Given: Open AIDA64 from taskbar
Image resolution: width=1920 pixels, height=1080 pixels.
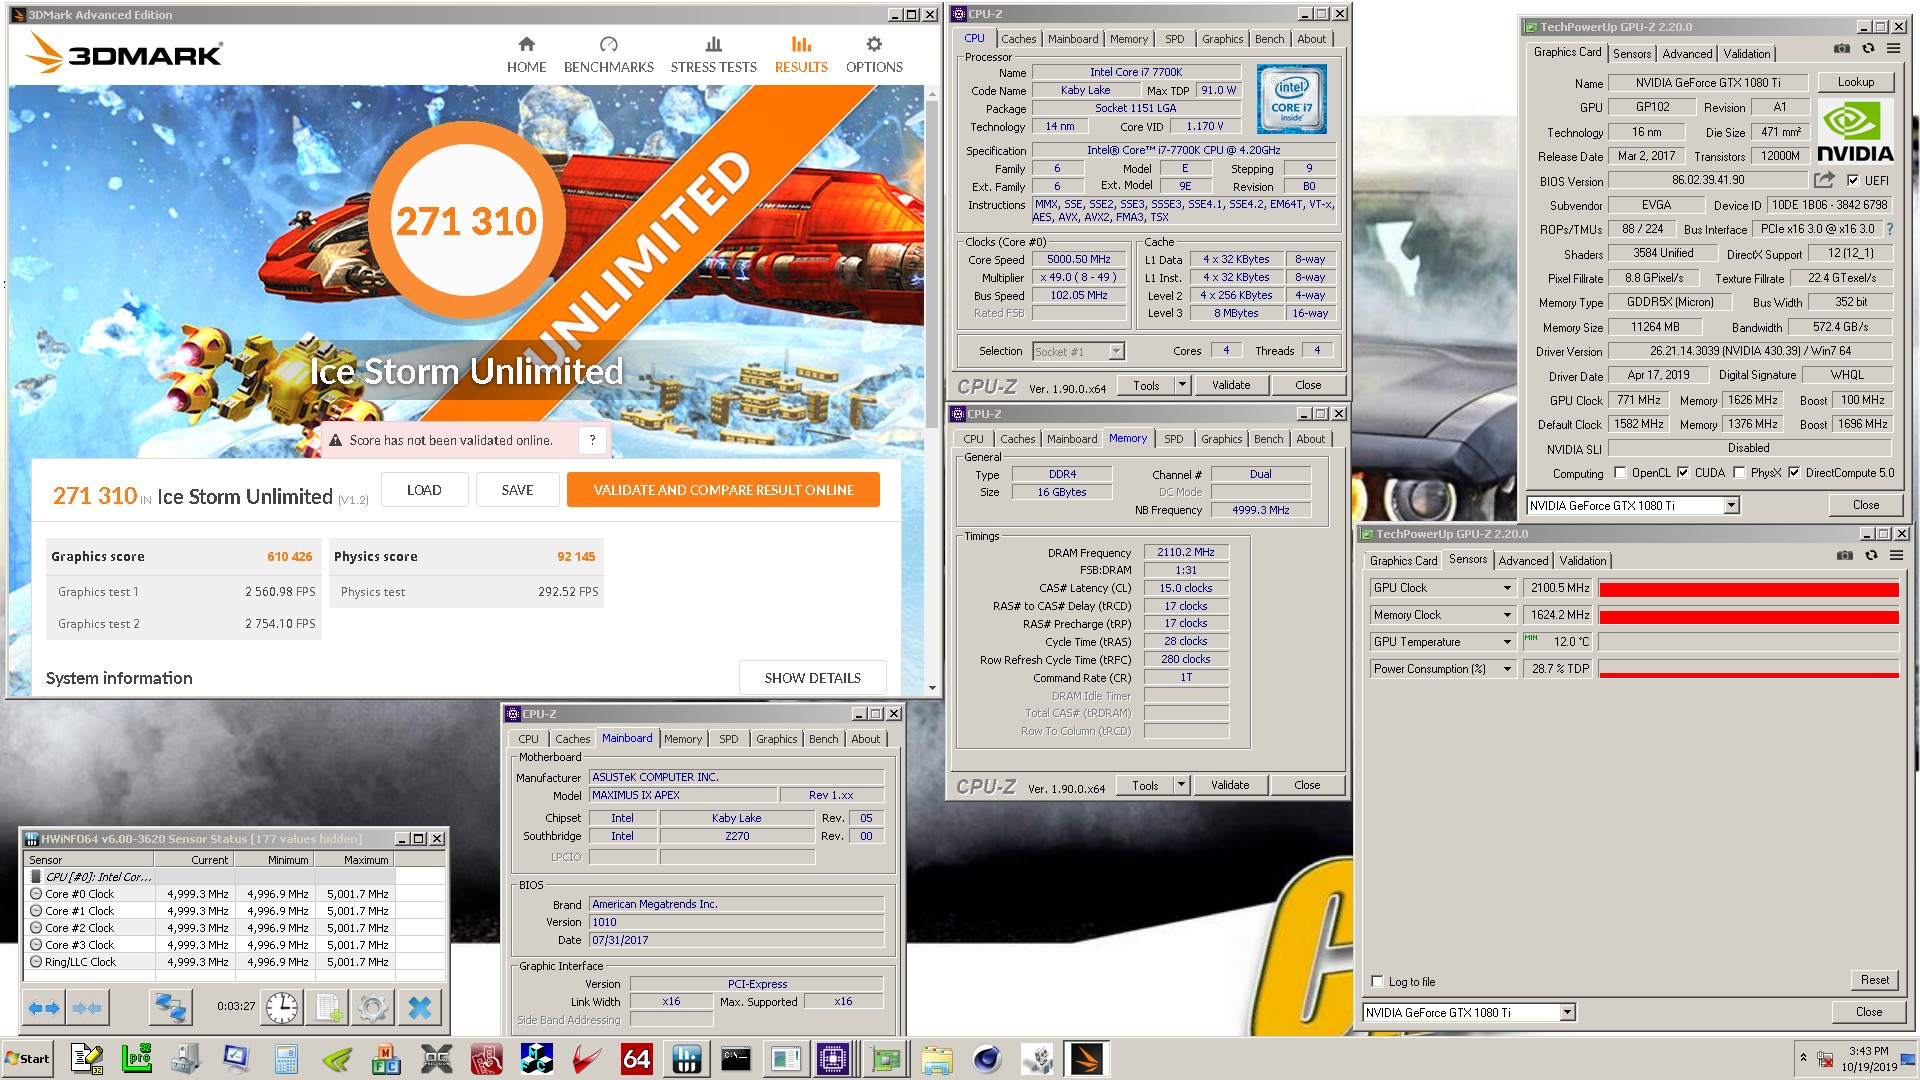Looking at the screenshot, I should click(x=637, y=1059).
